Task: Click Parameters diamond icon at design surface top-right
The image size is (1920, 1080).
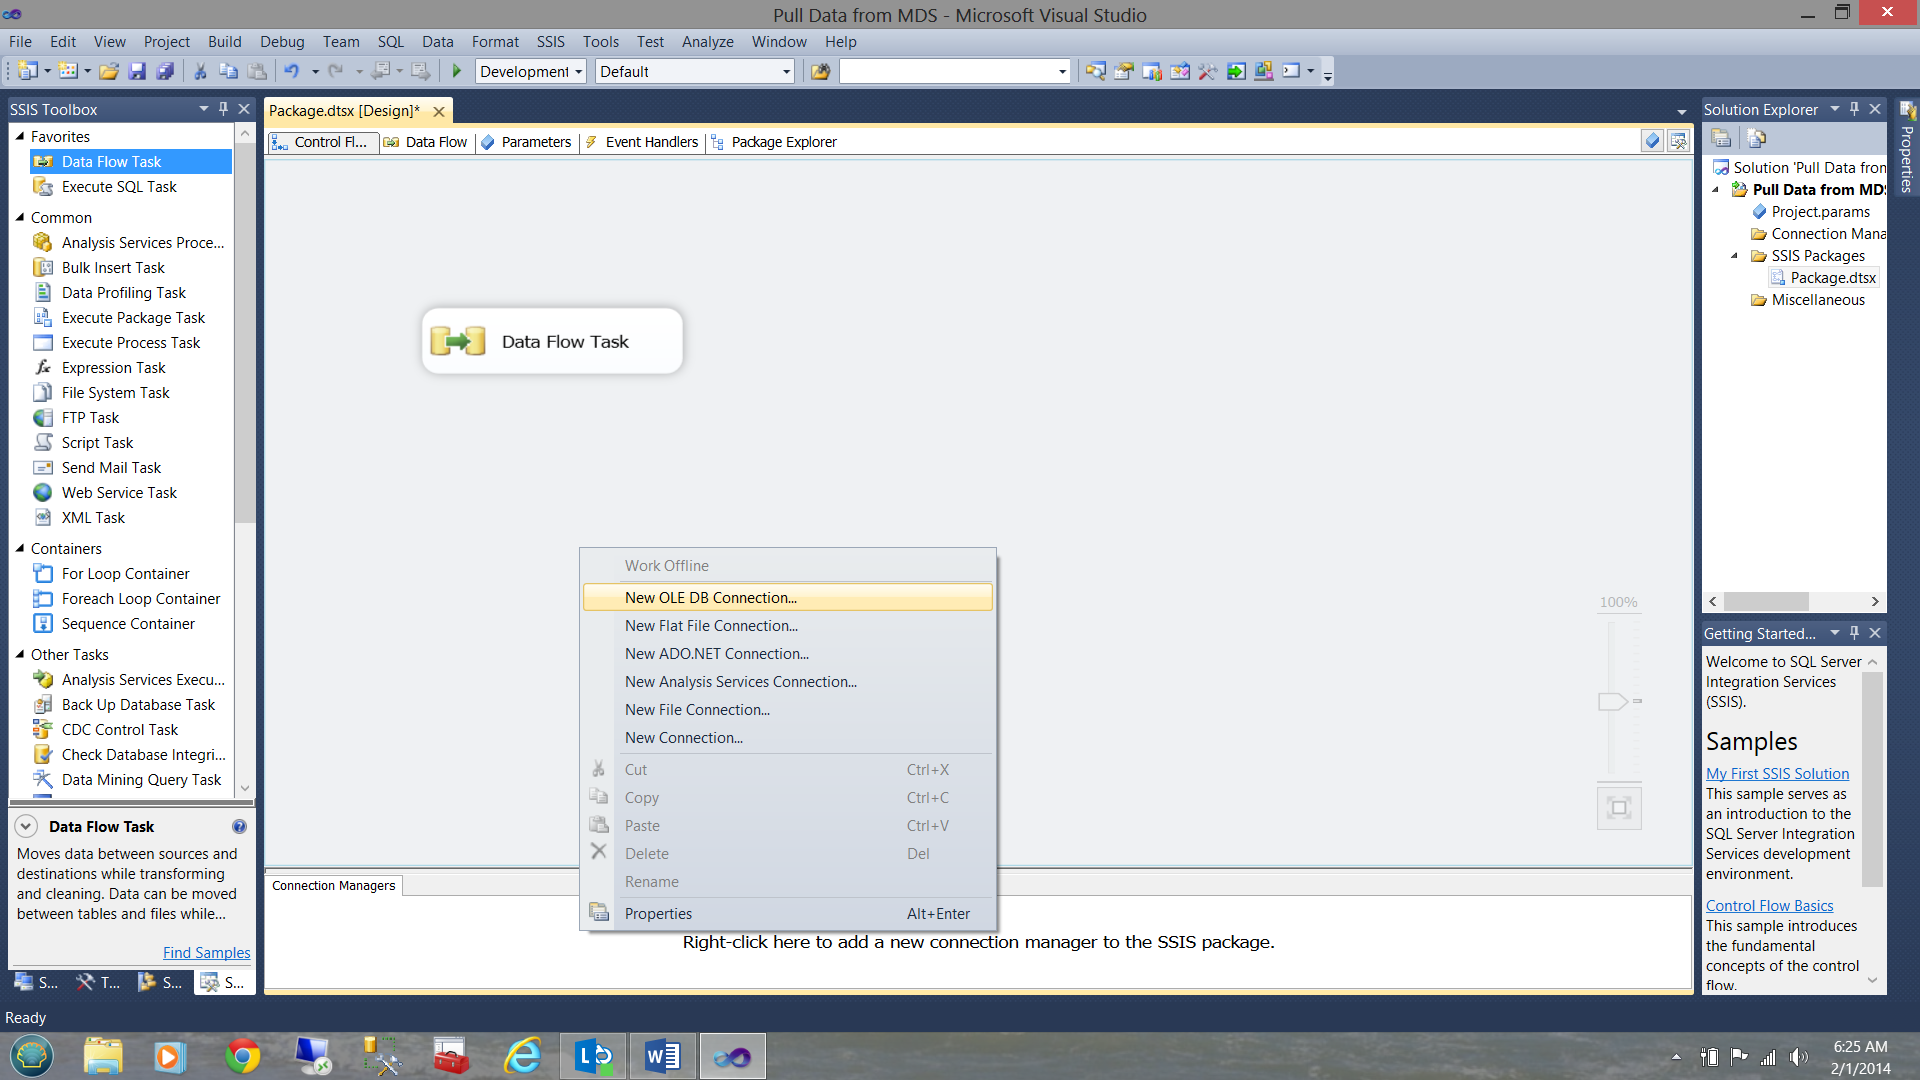Action: pos(1652,142)
